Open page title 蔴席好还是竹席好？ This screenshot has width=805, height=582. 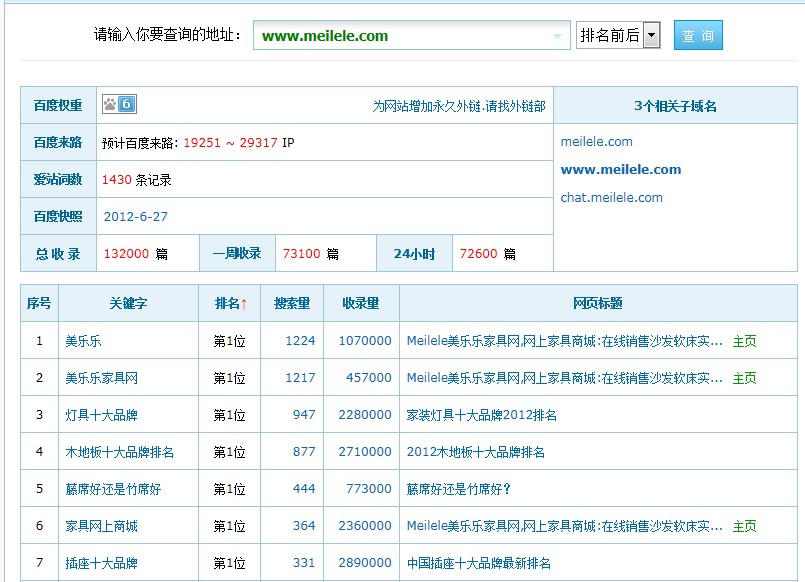(458, 489)
